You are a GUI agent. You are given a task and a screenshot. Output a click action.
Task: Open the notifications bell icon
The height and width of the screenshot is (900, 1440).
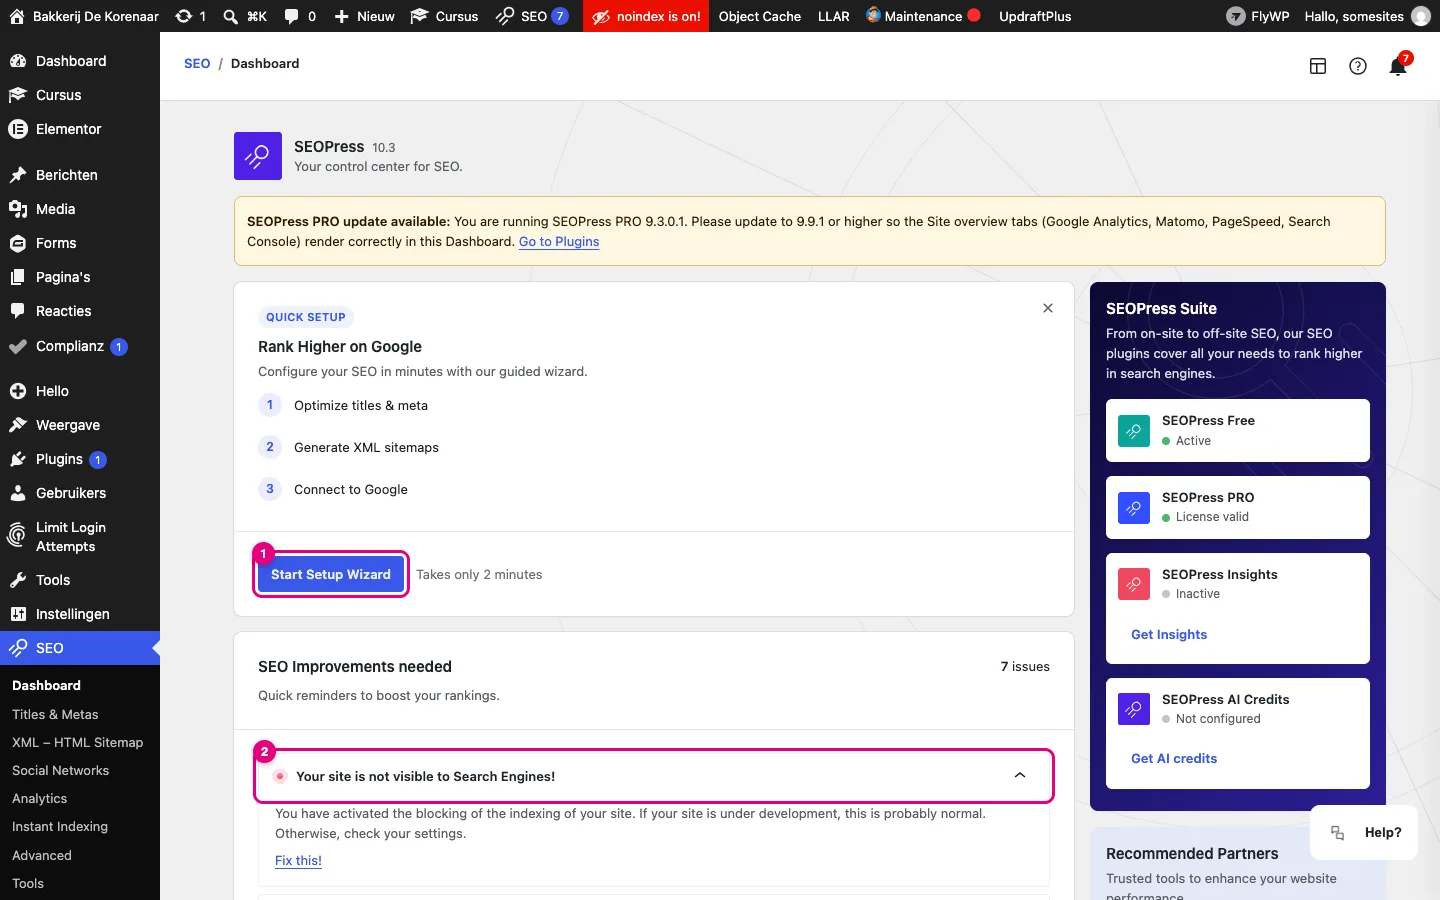pyautogui.click(x=1398, y=66)
